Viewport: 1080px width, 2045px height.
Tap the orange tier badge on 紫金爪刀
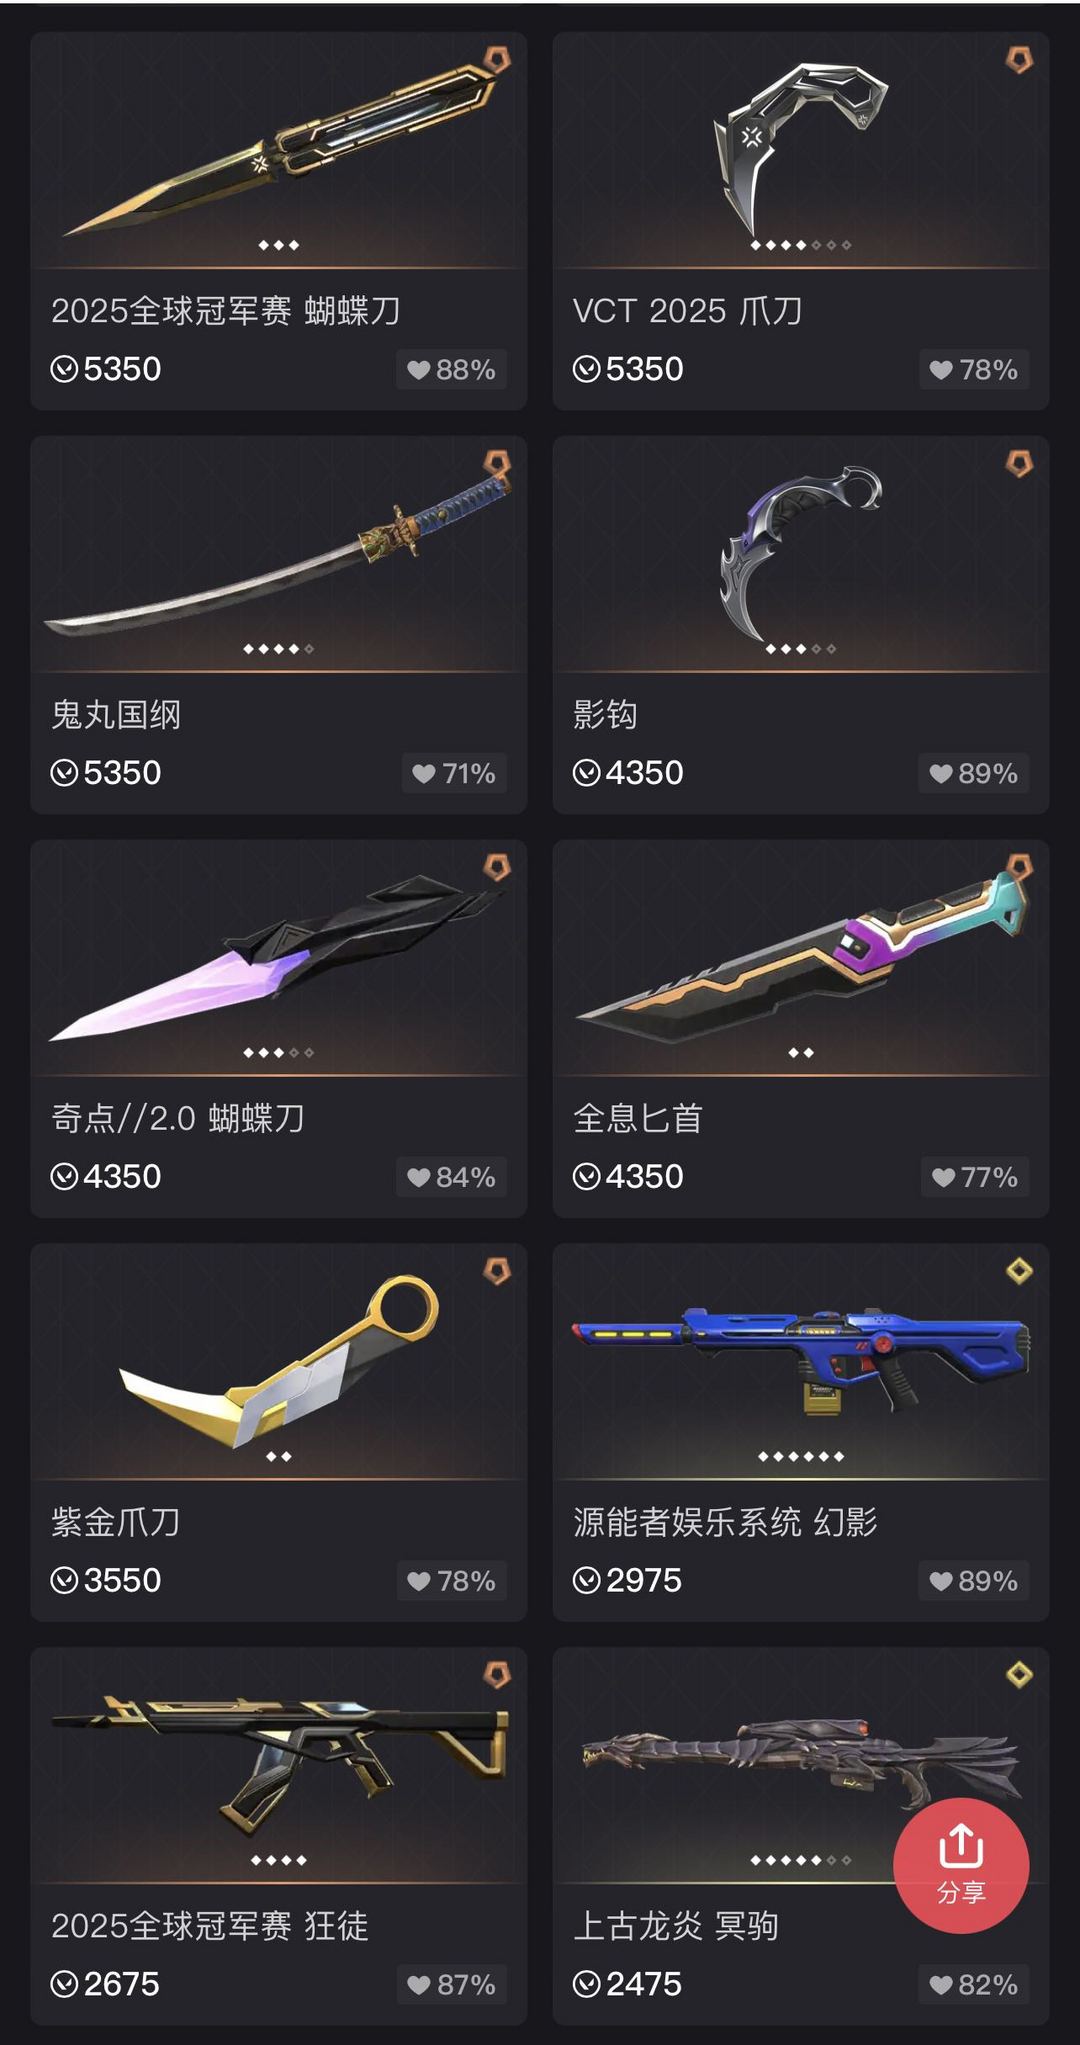click(x=497, y=1270)
